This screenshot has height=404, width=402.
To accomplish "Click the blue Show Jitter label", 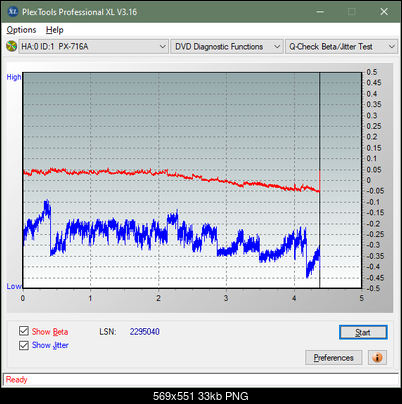I will point(50,345).
